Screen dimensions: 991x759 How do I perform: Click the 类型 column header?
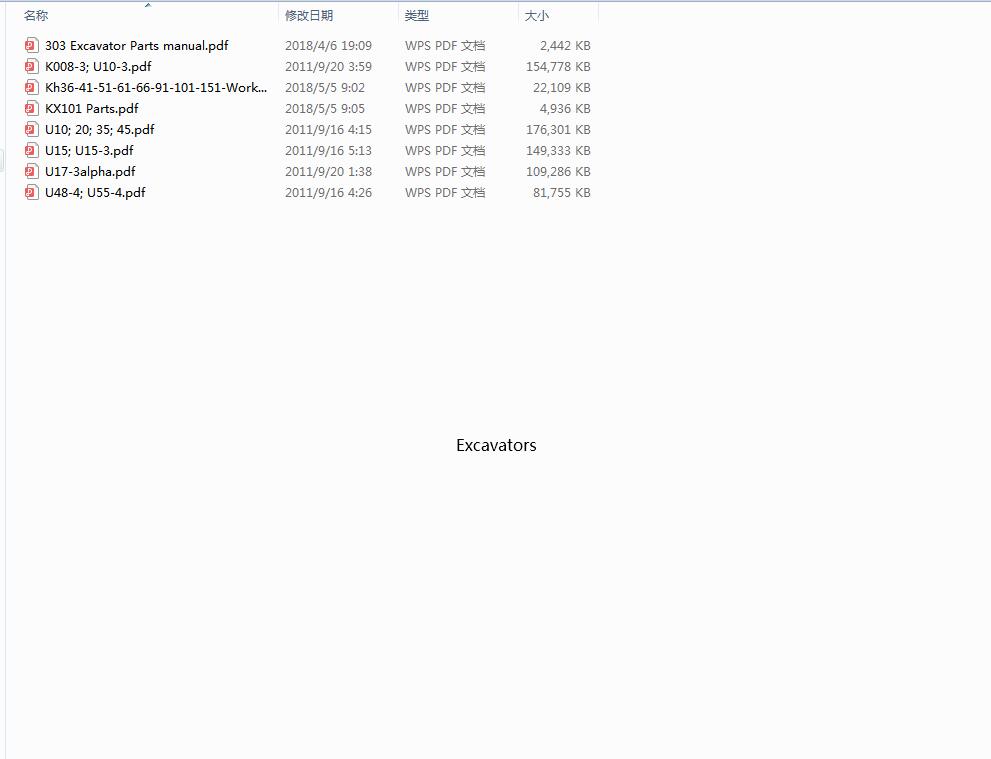coord(417,16)
